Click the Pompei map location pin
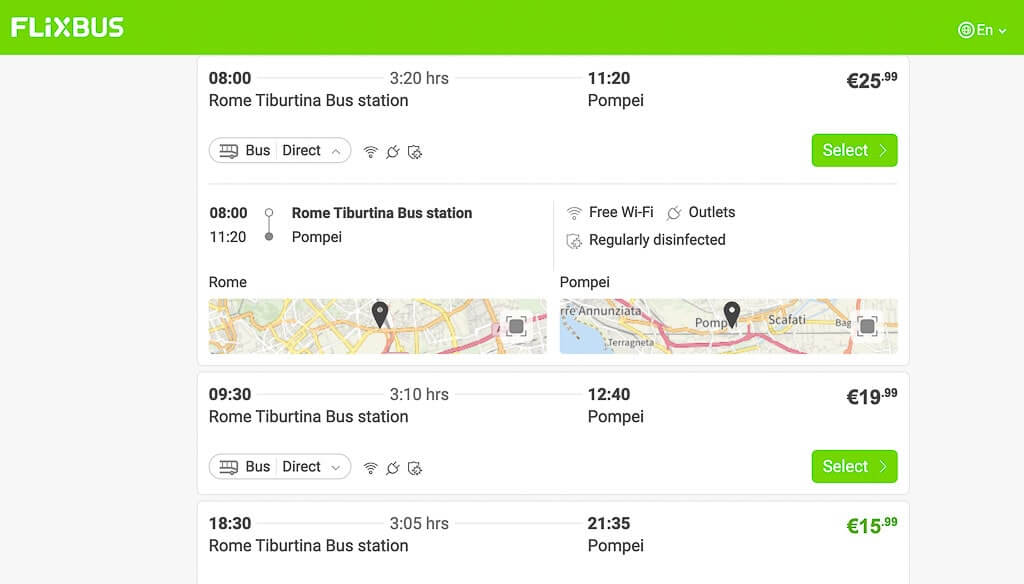 731,314
